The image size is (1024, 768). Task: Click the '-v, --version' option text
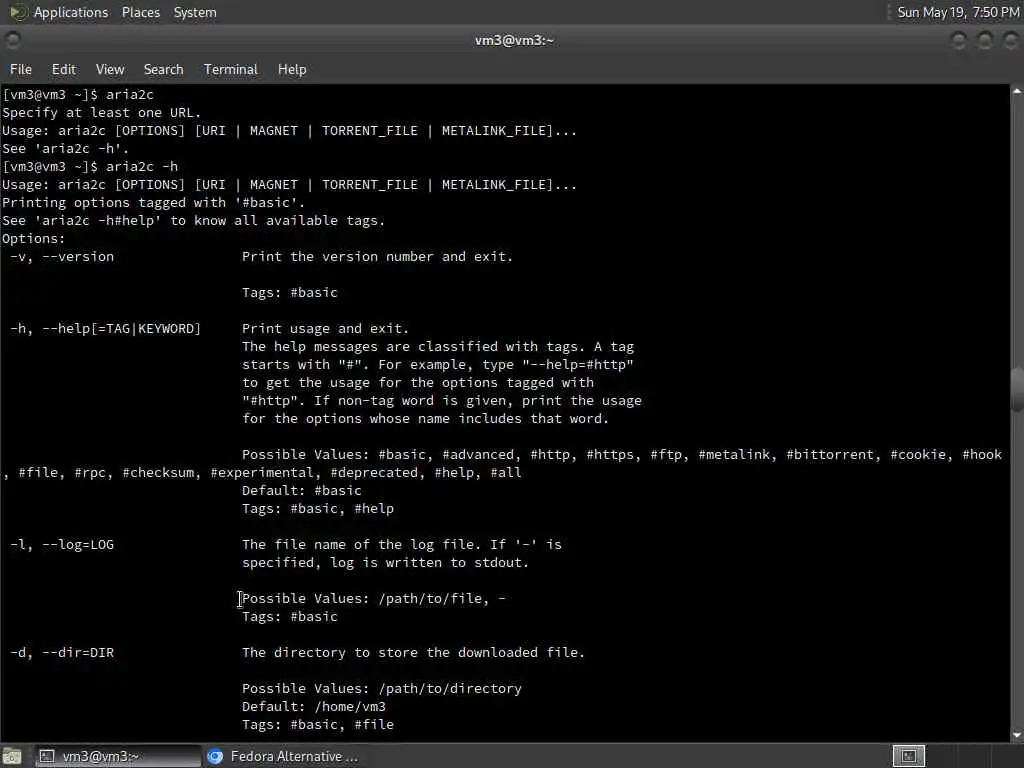62,257
